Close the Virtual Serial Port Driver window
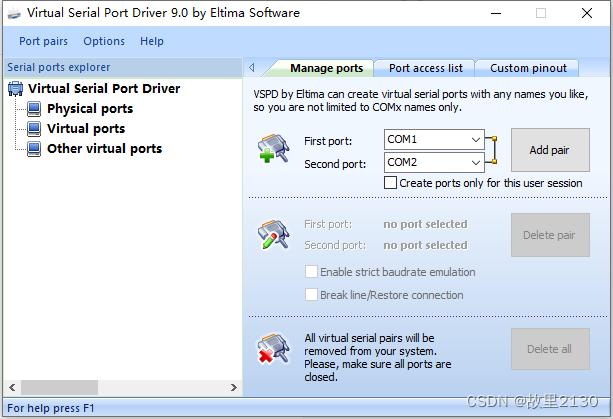613x419 pixels. click(587, 13)
